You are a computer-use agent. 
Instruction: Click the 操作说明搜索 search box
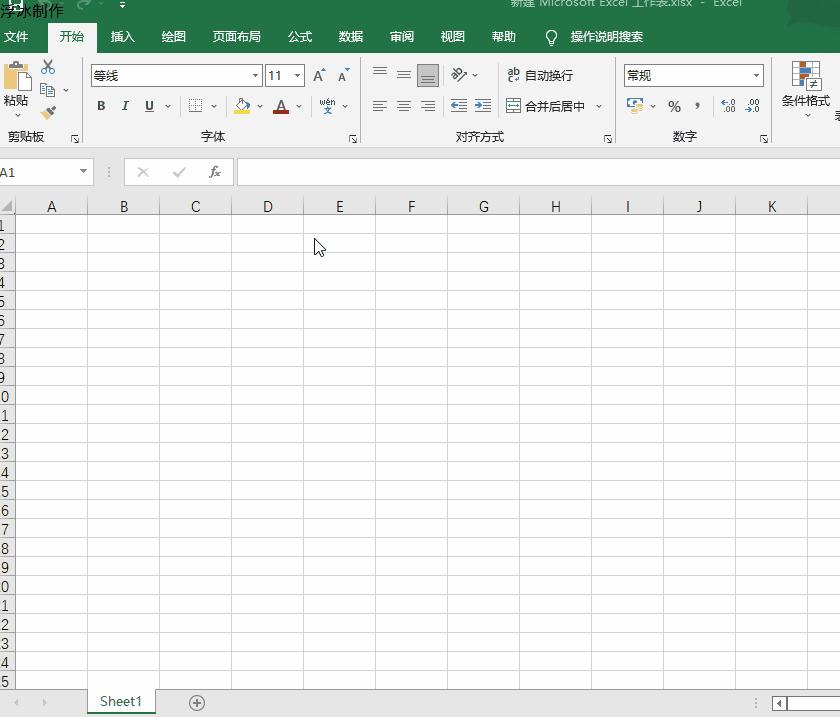606,37
